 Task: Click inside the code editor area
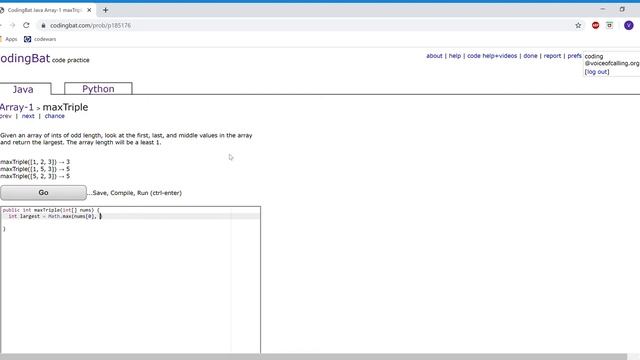131,280
